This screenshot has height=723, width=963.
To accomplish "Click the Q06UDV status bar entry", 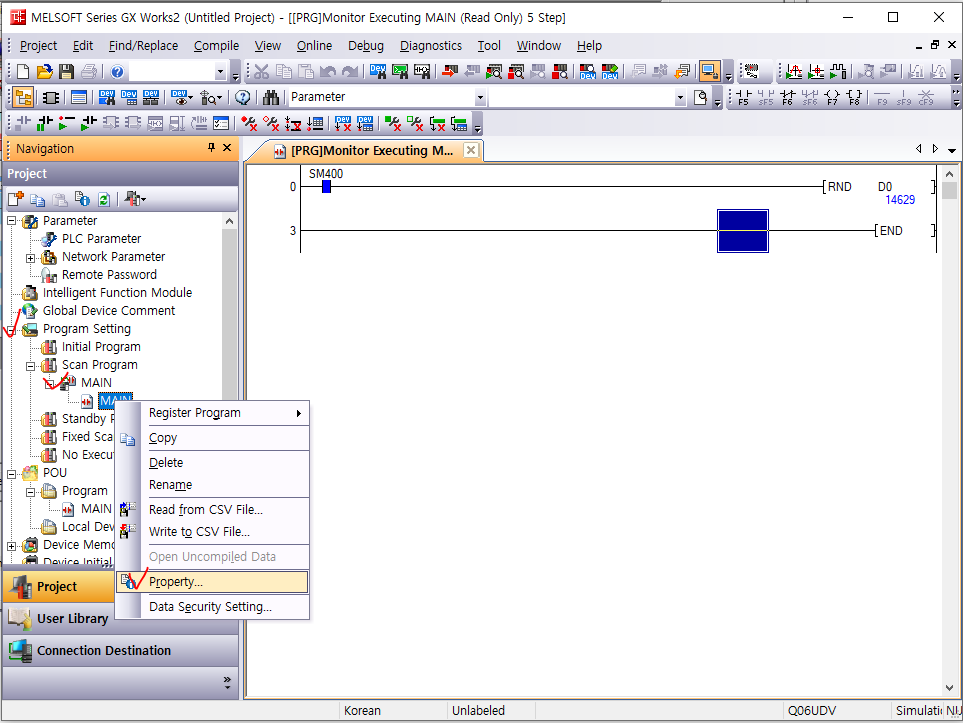I will 811,711.
